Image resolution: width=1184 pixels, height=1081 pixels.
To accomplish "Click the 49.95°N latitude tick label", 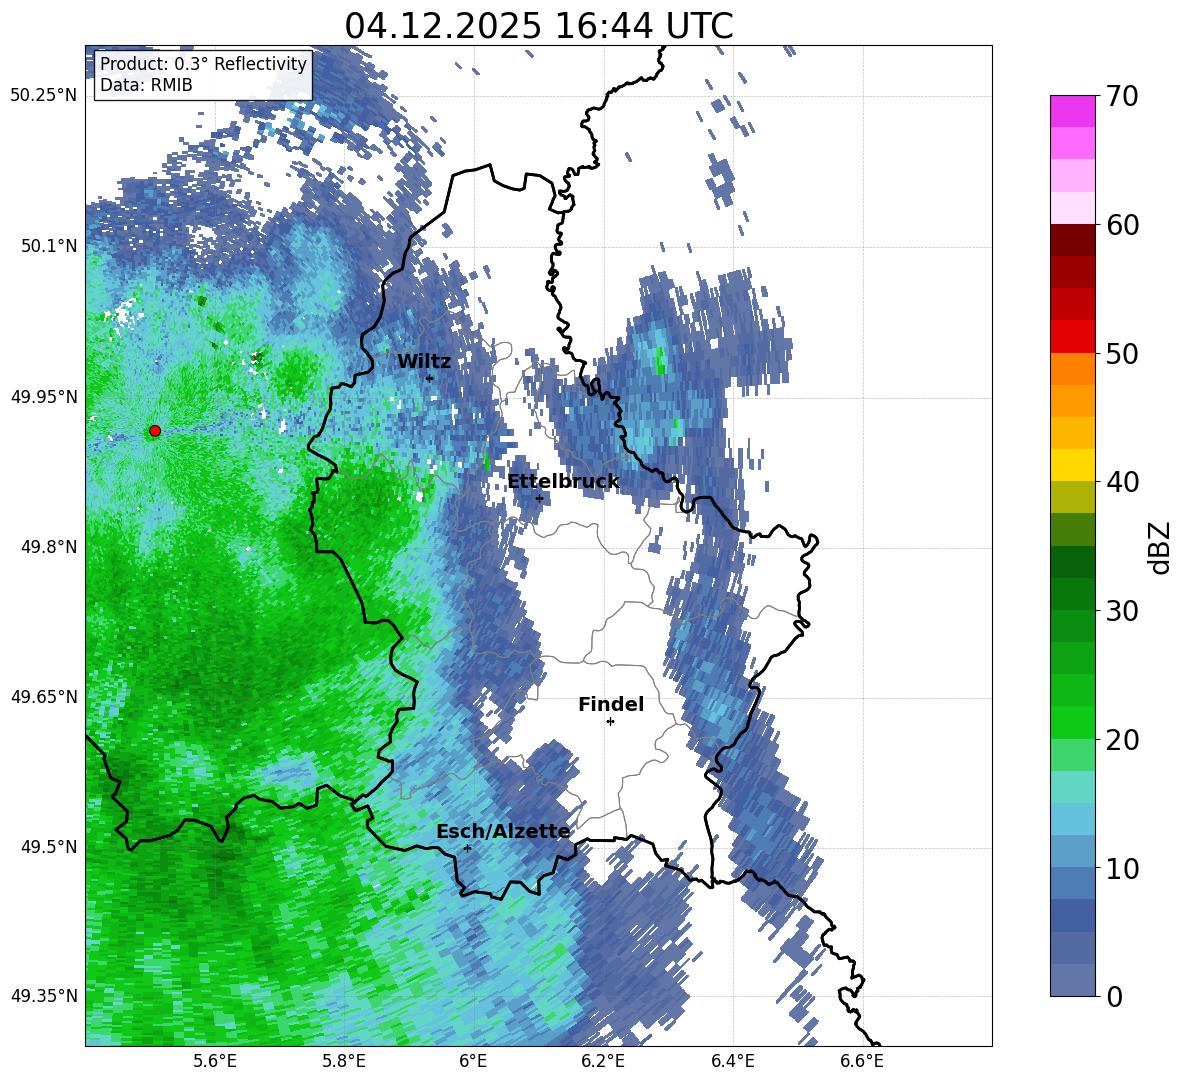I will coord(44,396).
